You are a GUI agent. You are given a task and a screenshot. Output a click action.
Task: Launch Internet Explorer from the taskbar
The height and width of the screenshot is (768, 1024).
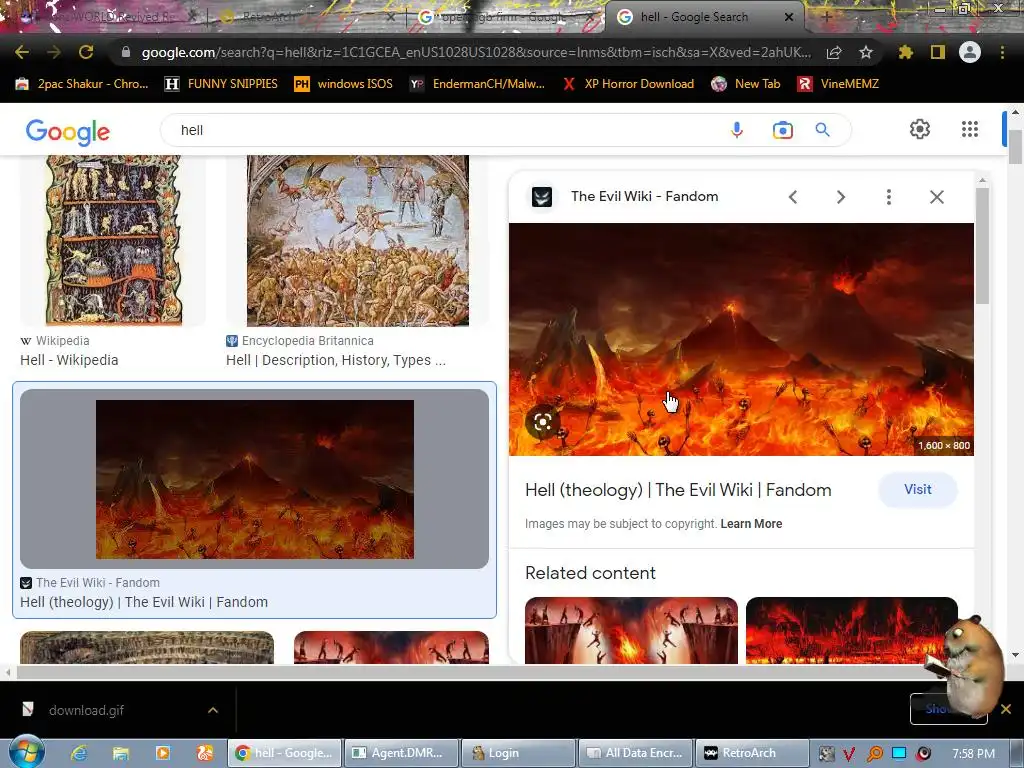point(78,753)
